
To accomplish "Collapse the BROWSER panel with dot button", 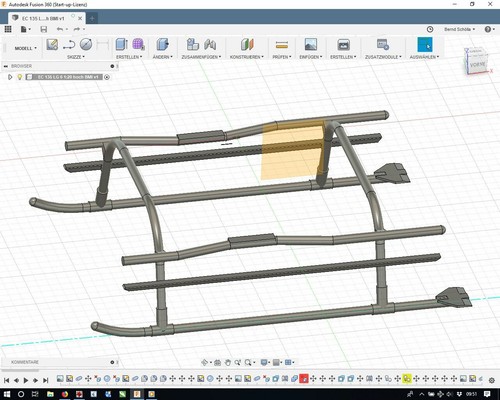I will click(x=112, y=66).
